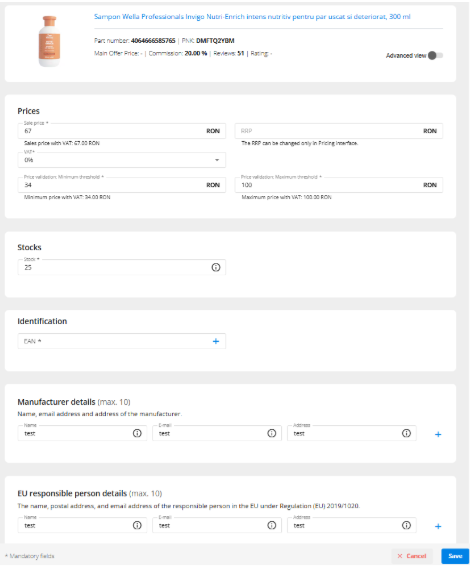Click the Stock quantity input field
470x568 pixels.
(x=122, y=267)
